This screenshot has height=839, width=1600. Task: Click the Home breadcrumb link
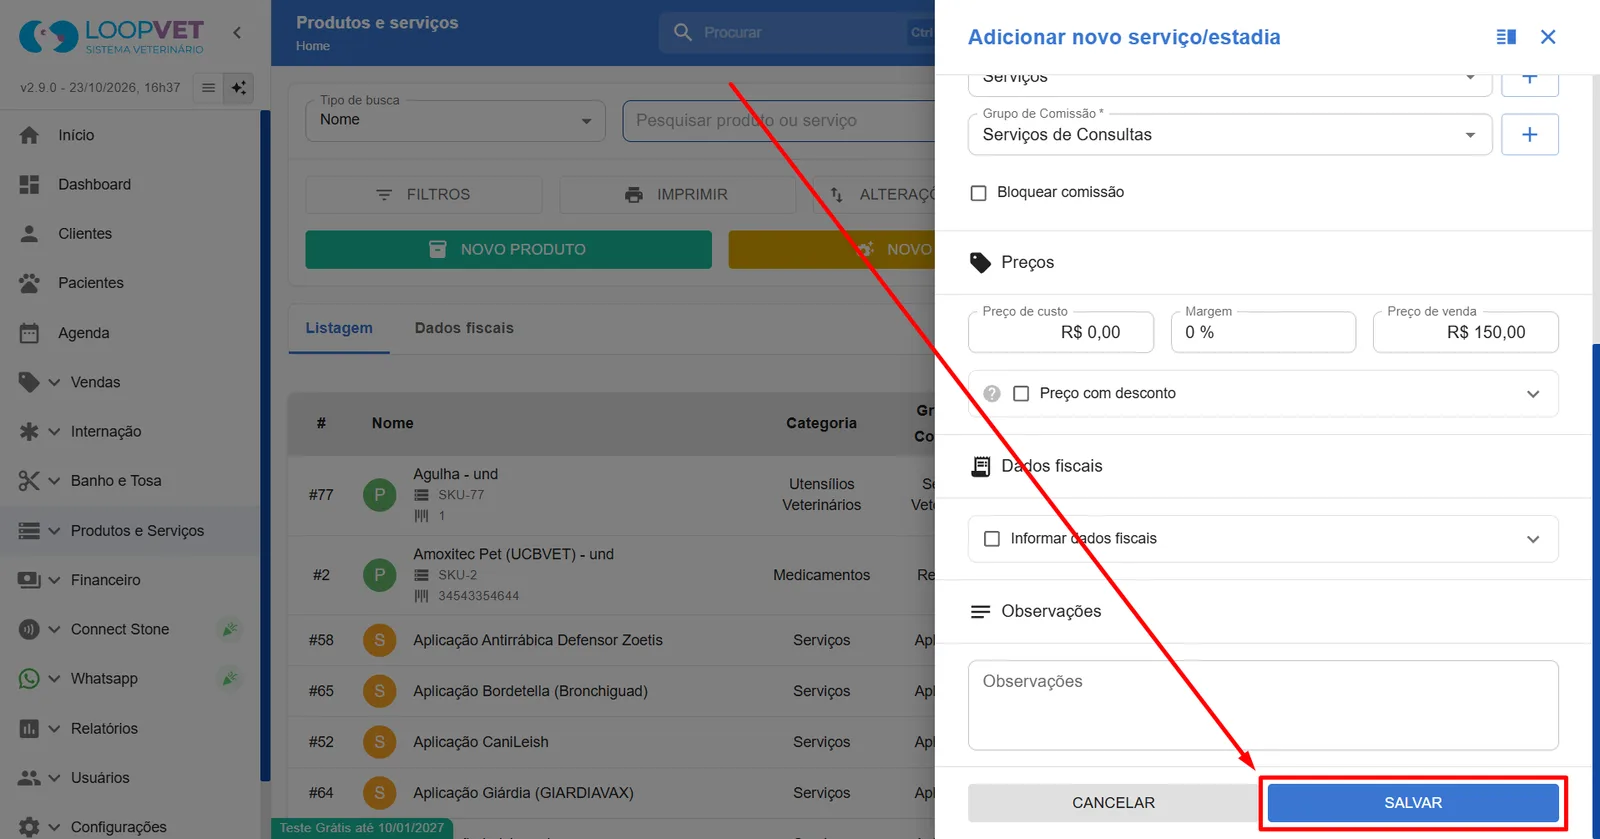pos(312,46)
